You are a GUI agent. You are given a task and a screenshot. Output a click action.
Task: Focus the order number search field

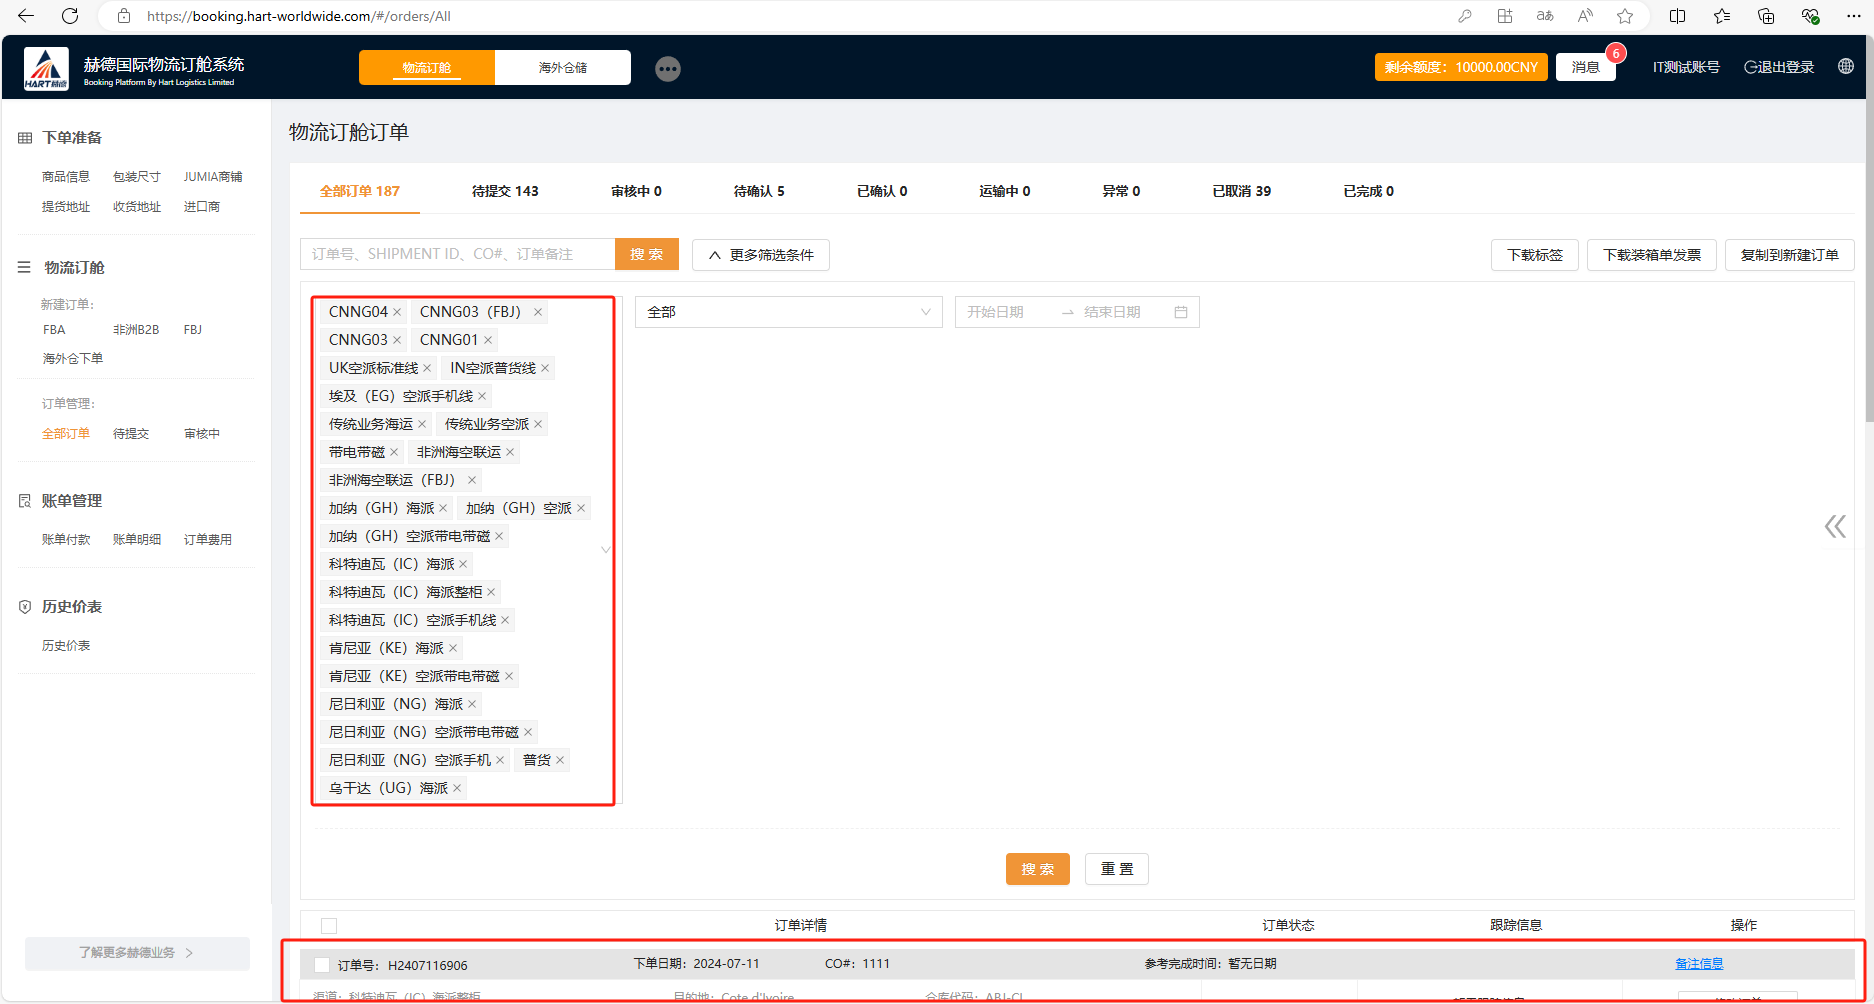pos(458,254)
